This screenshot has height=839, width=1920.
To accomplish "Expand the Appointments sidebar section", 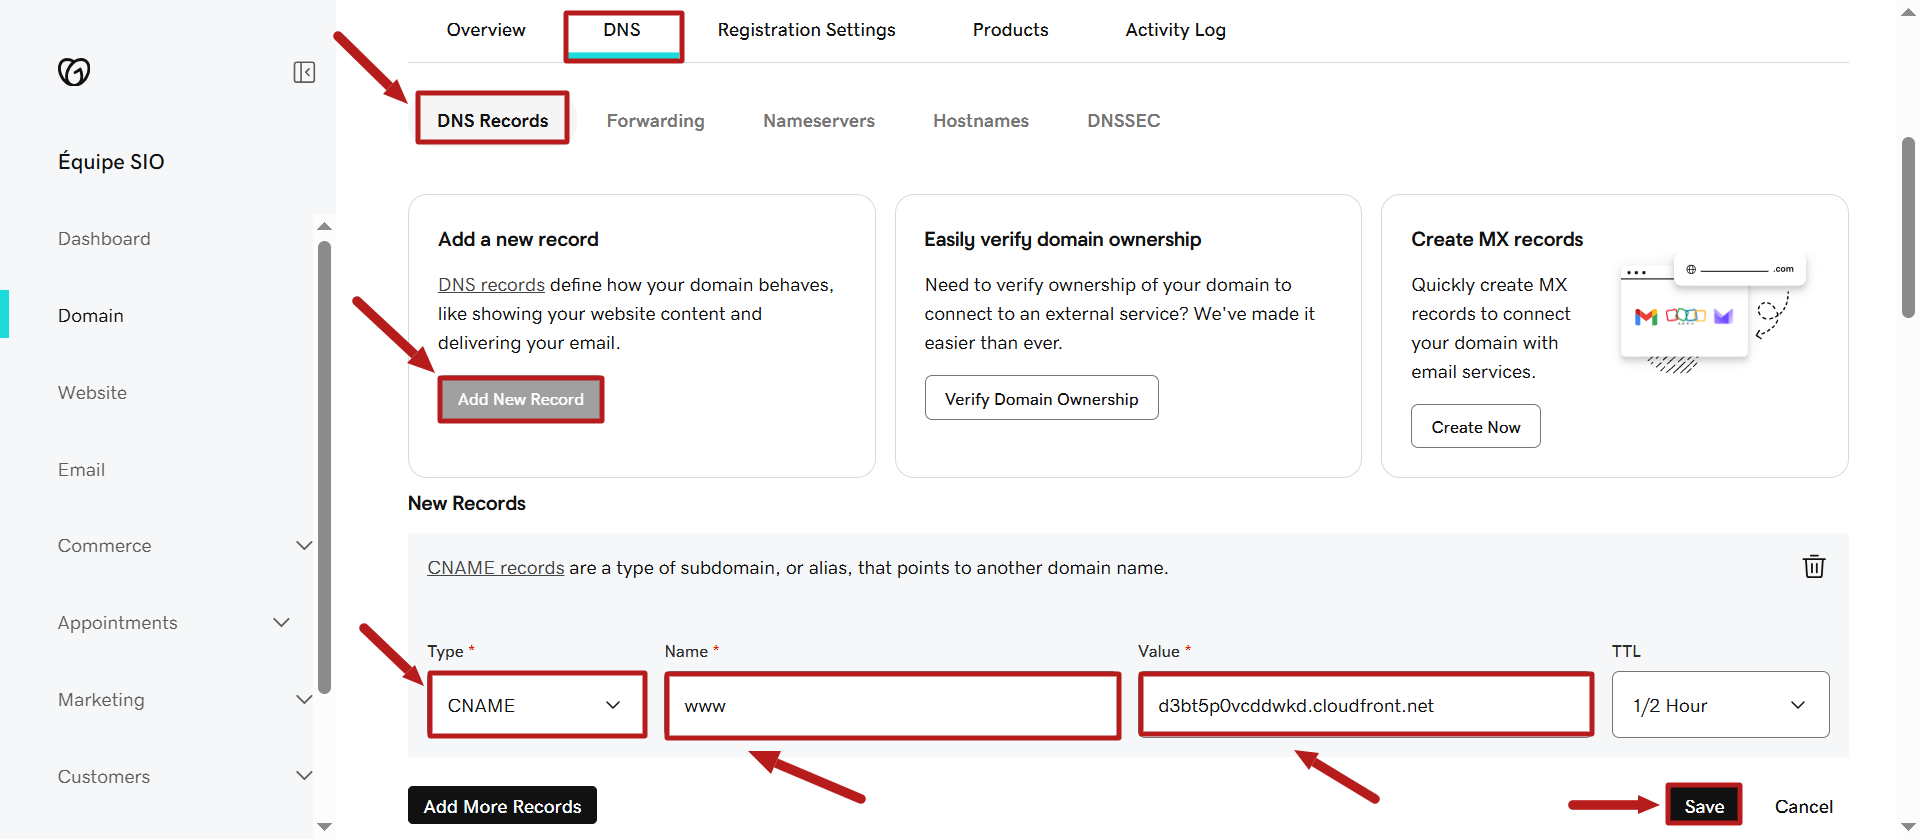I will click(282, 623).
